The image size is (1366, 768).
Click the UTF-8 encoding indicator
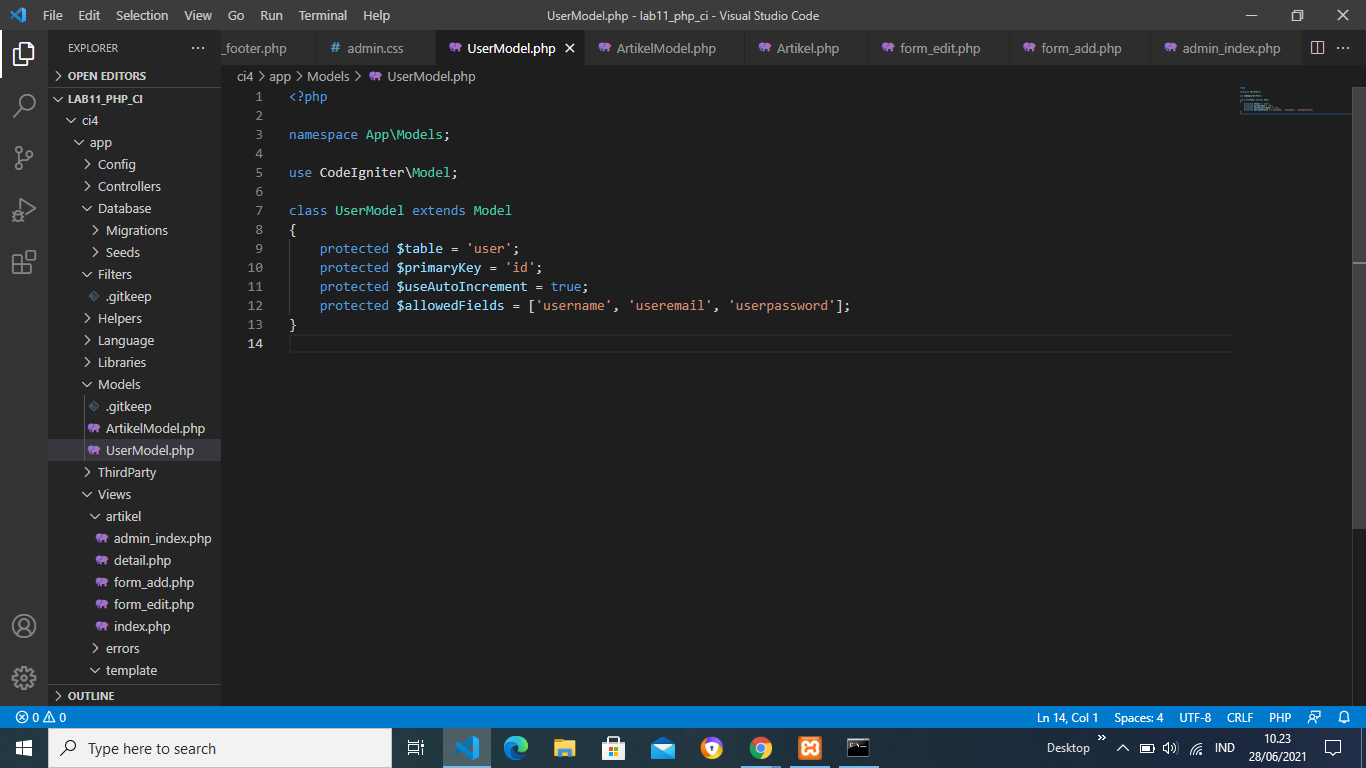(1194, 717)
